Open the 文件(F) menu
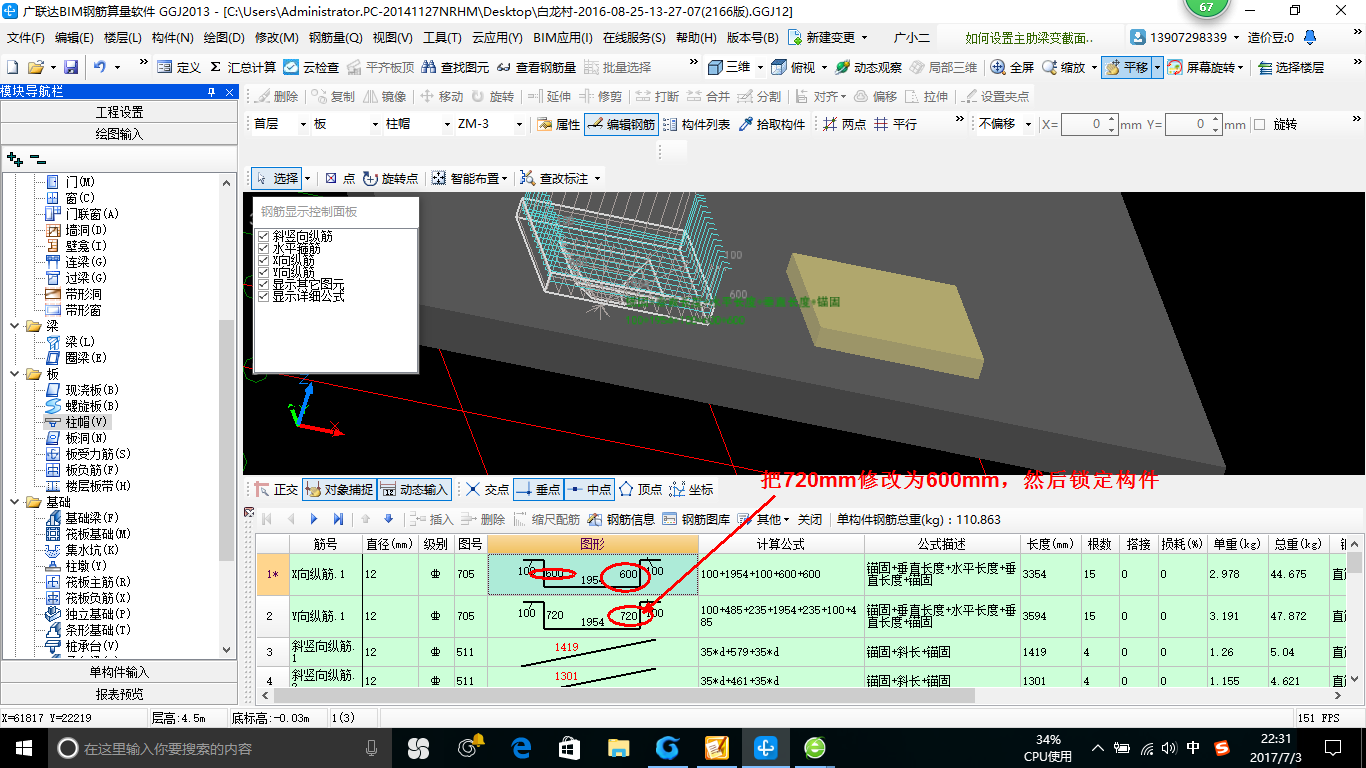The height and width of the screenshot is (768, 1366). coord(26,38)
